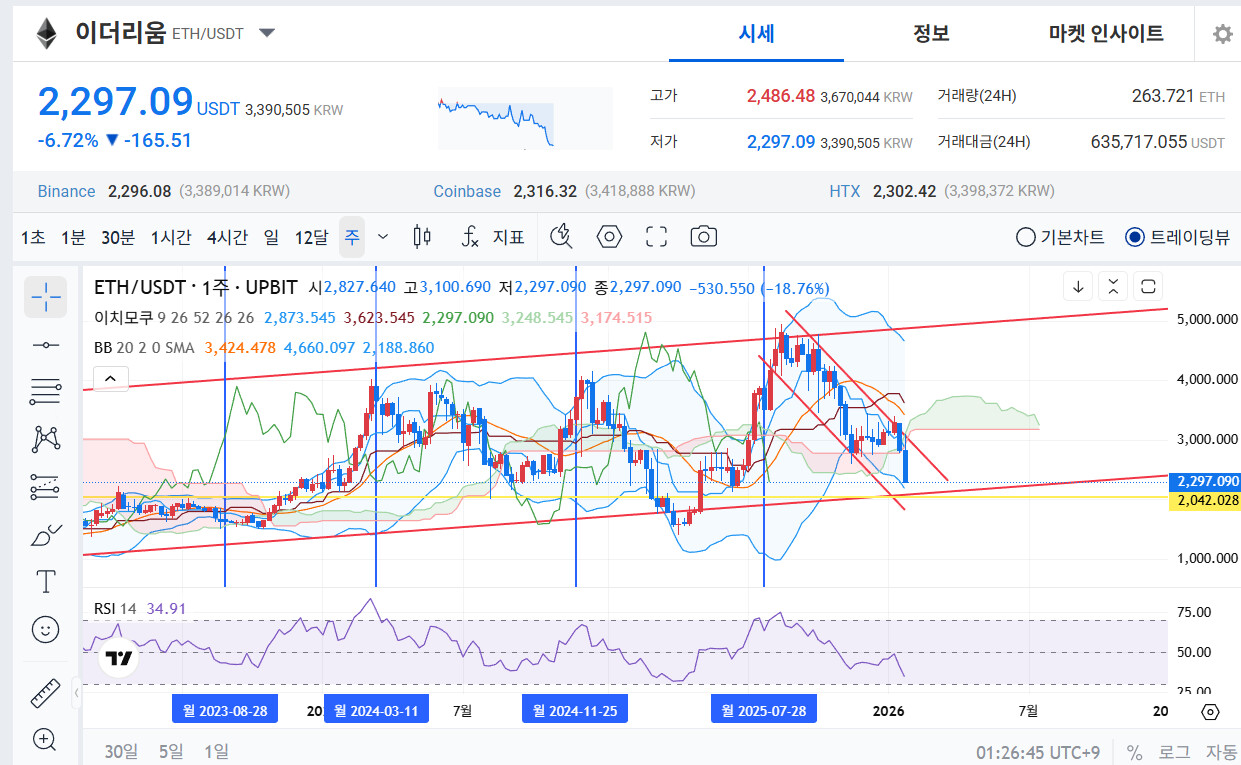The height and width of the screenshot is (765, 1241).
Task: Open the Fibonacci retracement tool
Action: (x=46, y=392)
